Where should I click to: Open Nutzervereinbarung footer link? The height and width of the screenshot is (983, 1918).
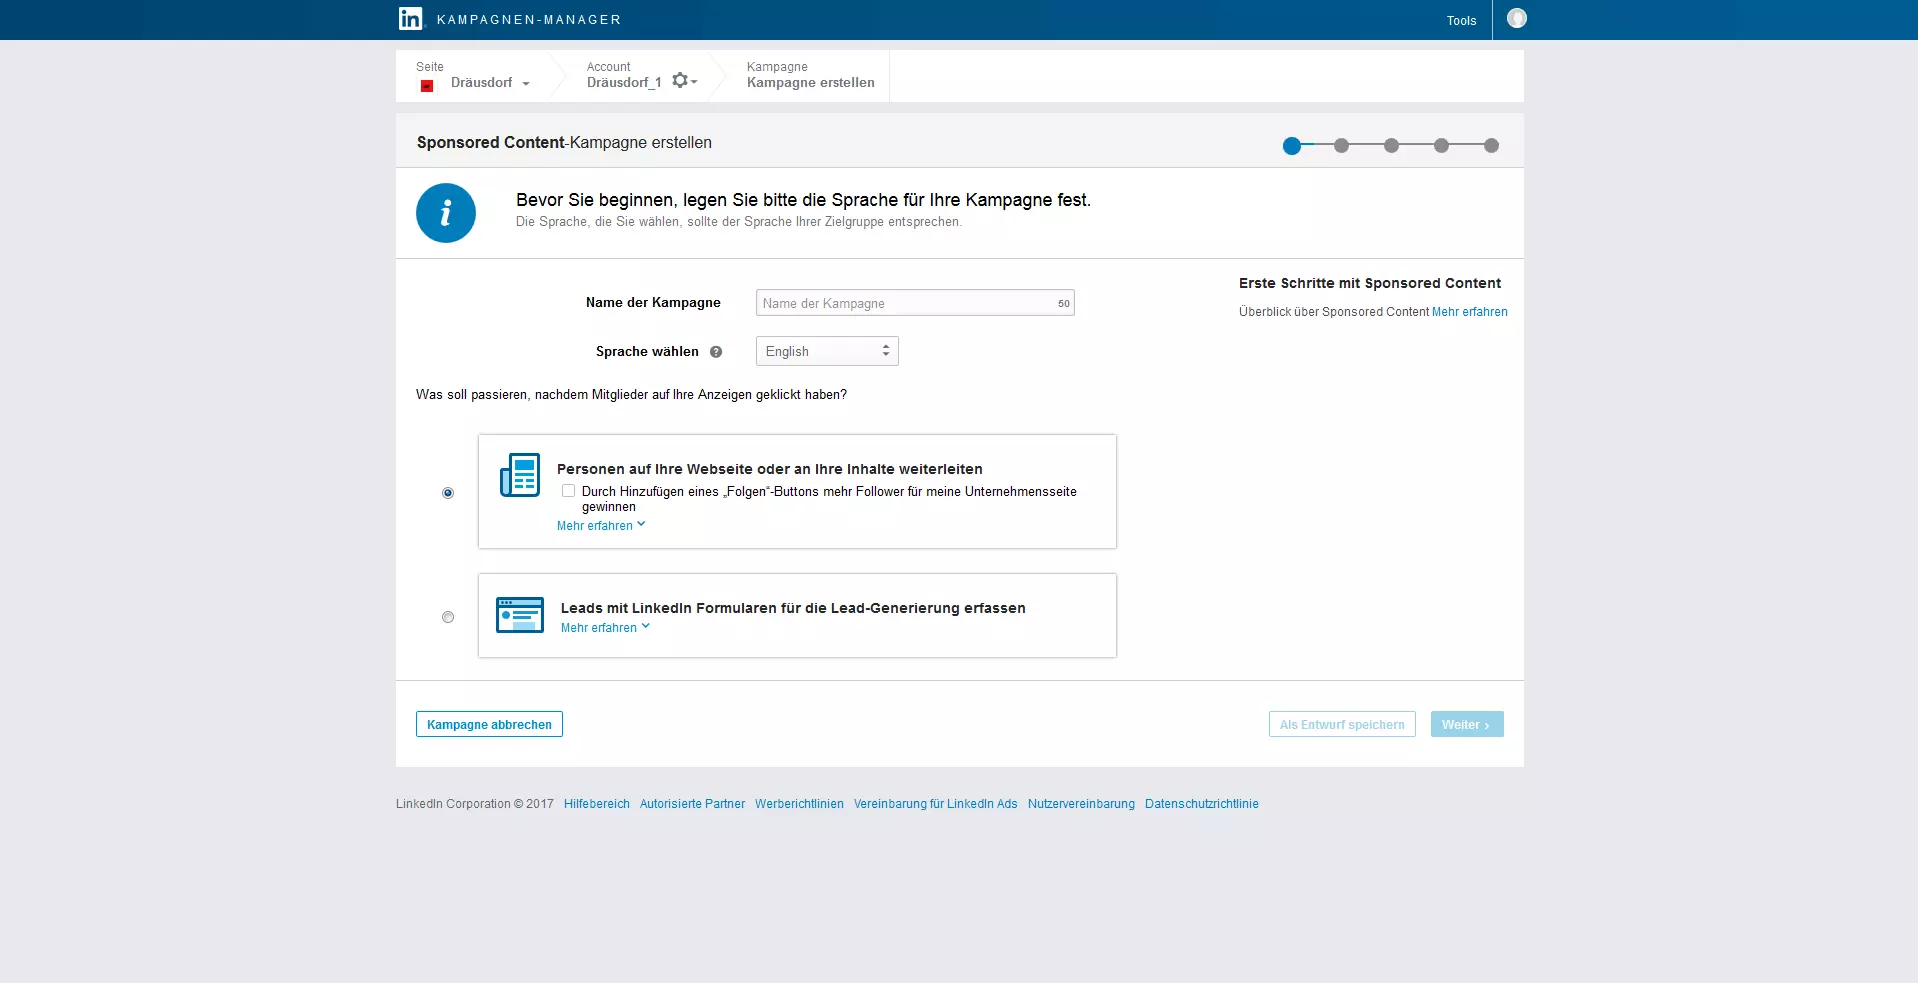[1081, 804]
